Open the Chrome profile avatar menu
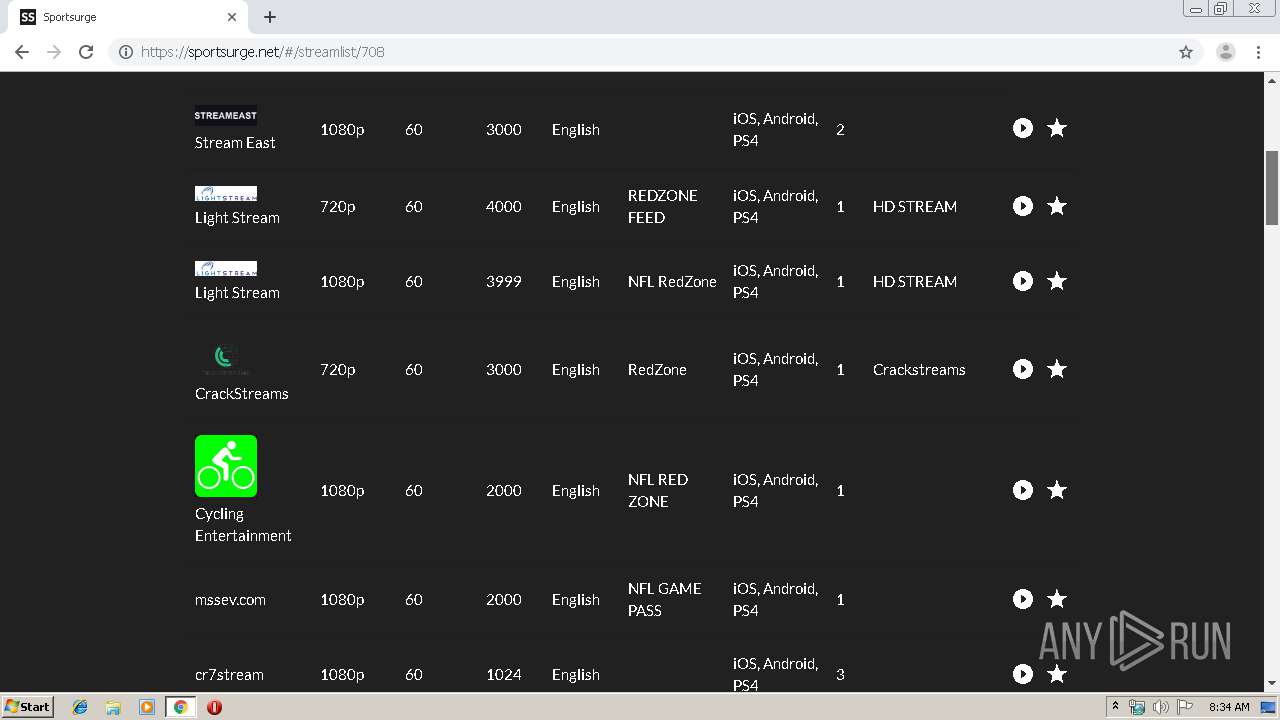This screenshot has height=720, width=1280. tap(1226, 52)
